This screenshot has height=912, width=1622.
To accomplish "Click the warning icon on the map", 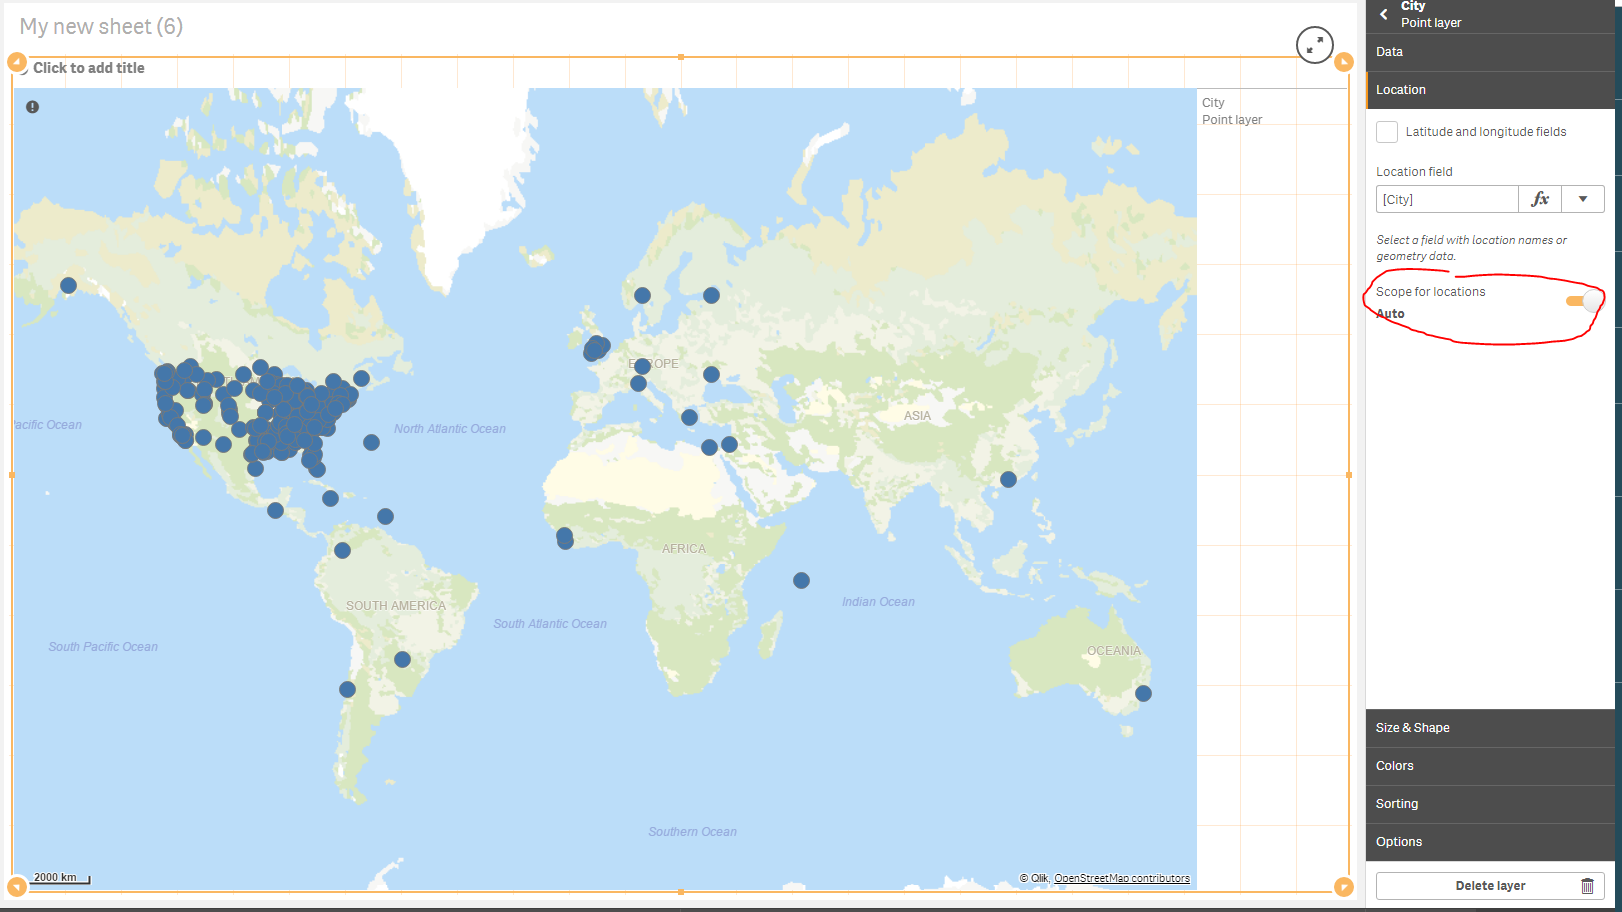I will (32, 107).
